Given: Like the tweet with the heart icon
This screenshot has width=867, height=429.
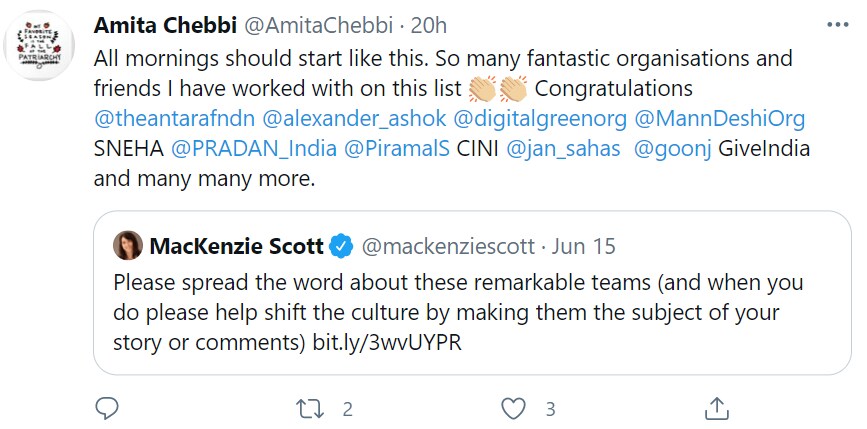Looking at the screenshot, I should (513, 409).
